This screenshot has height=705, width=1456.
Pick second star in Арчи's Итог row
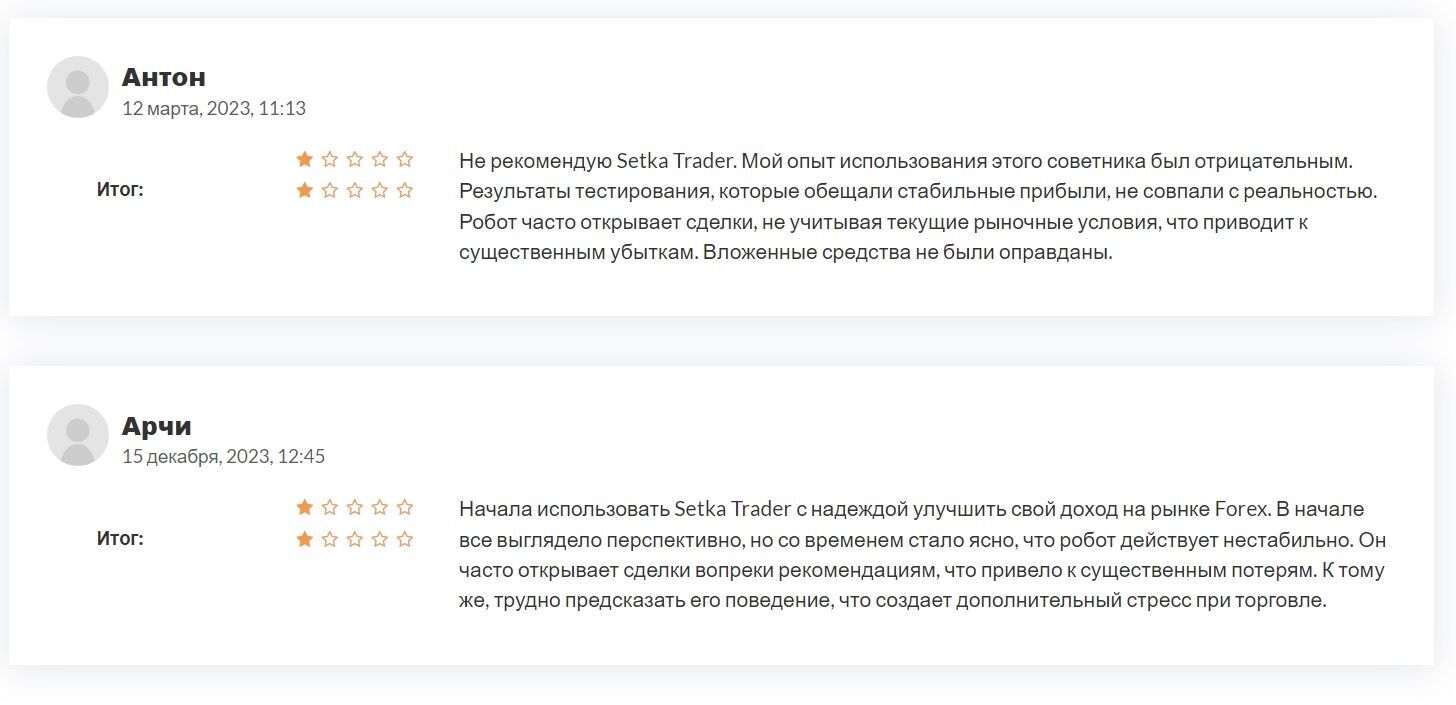pos(330,539)
